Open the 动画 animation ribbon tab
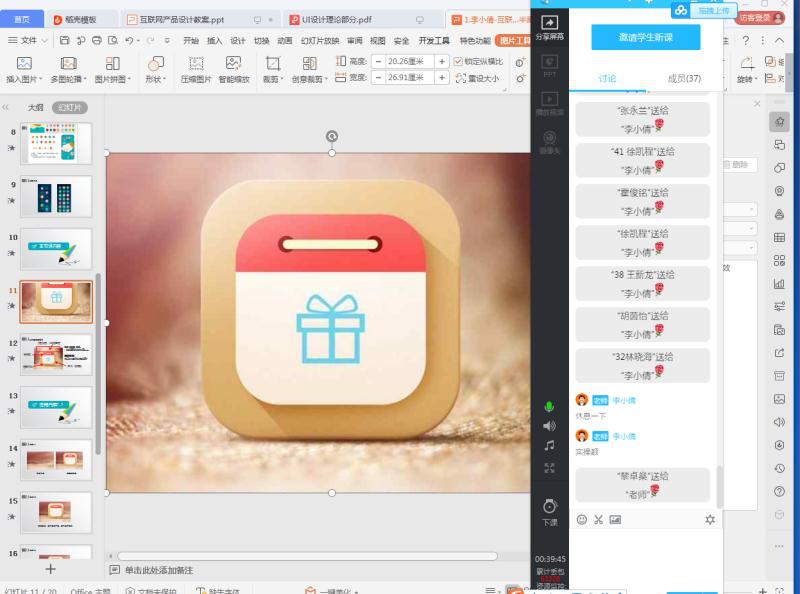This screenshot has height=594, width=800. (x=285, y=40)
